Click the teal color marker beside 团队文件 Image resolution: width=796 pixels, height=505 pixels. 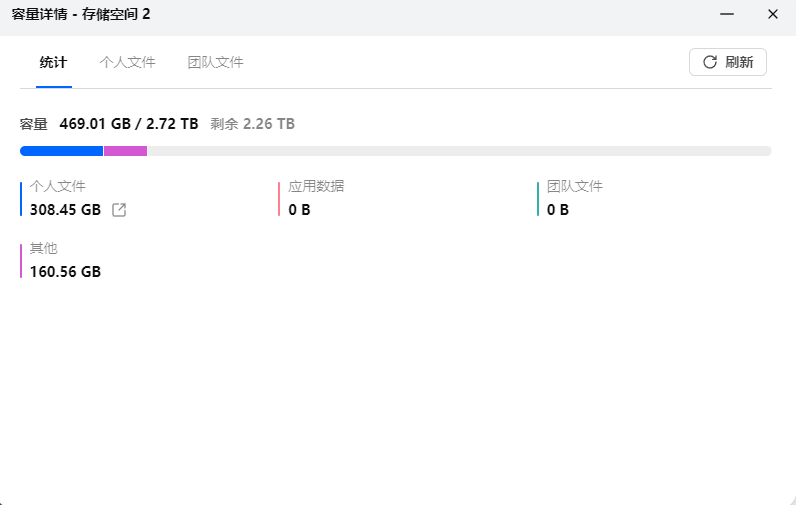538,198
